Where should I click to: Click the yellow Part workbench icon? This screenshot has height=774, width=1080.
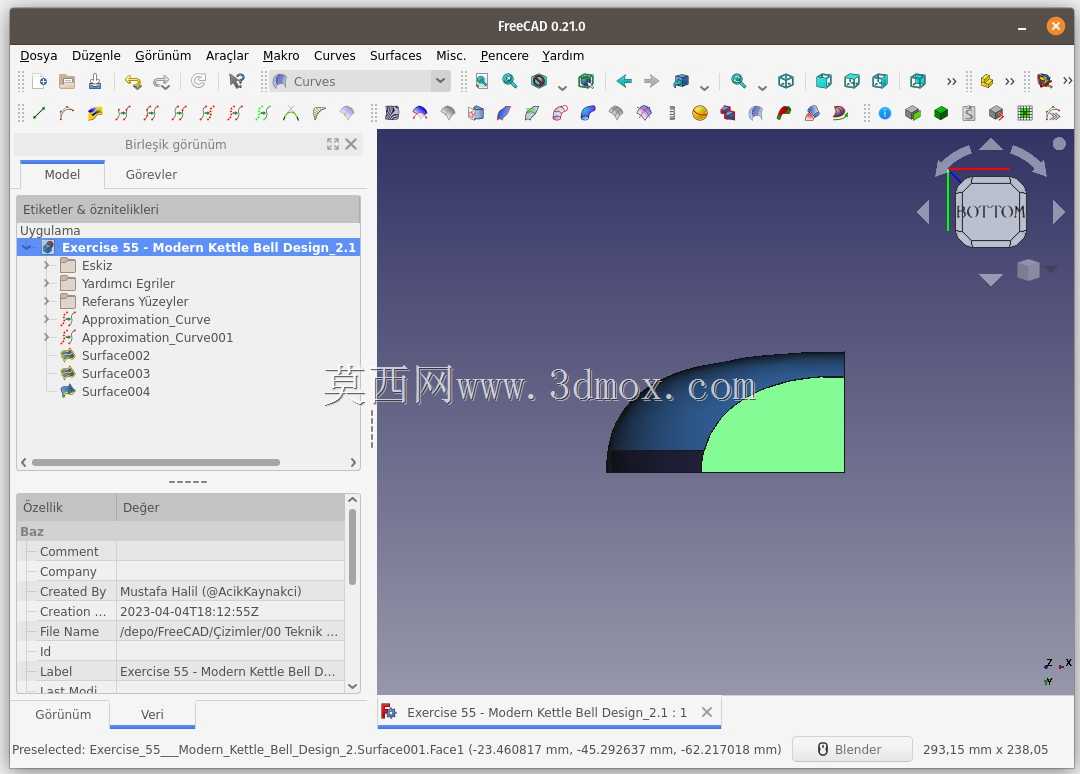coord(986,81)
